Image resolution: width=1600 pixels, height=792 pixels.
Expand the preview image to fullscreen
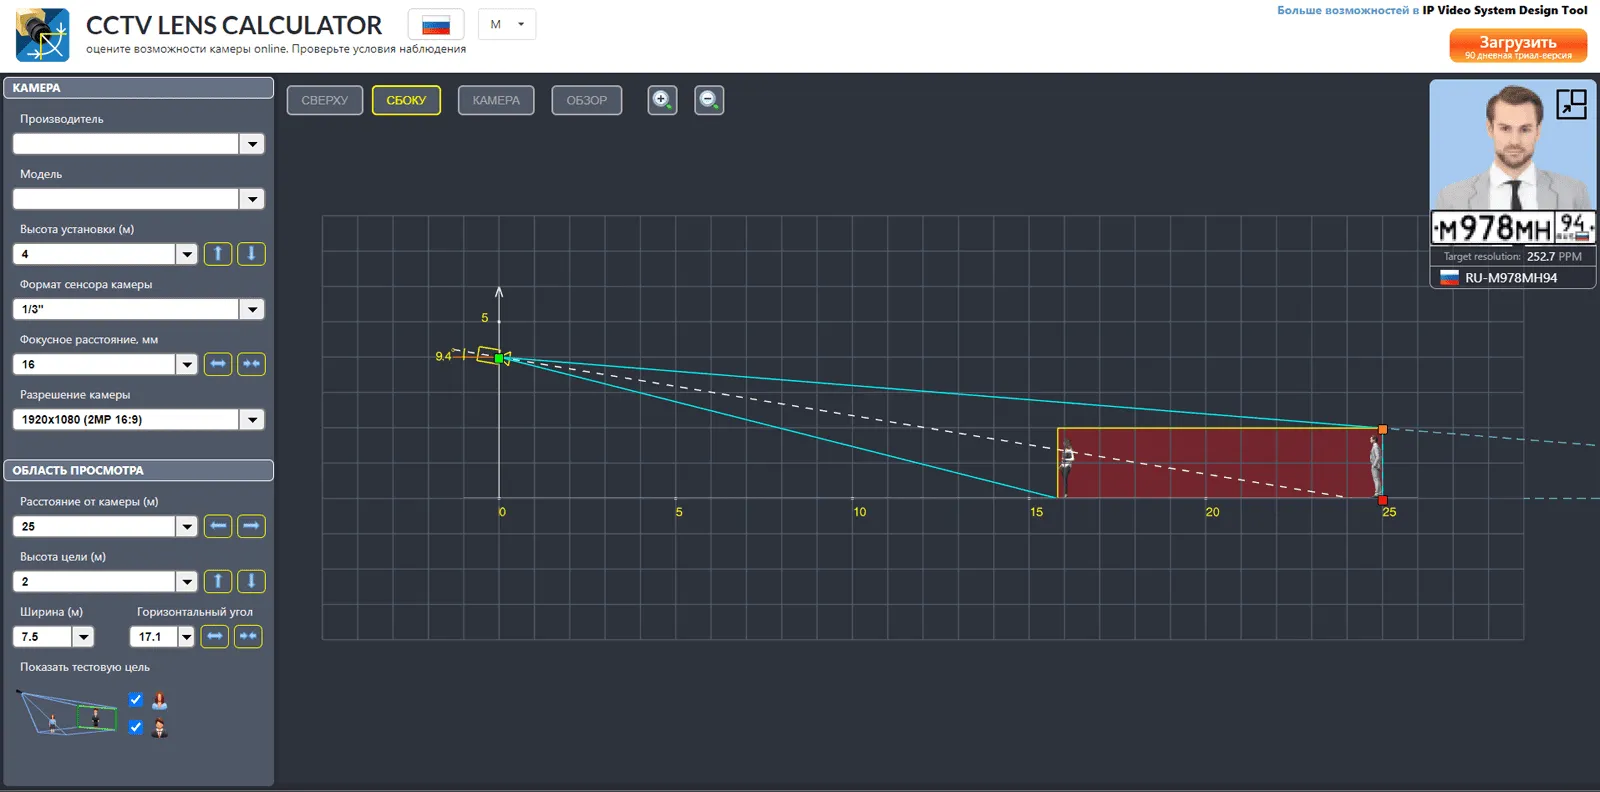click(x=1572, y=104)
